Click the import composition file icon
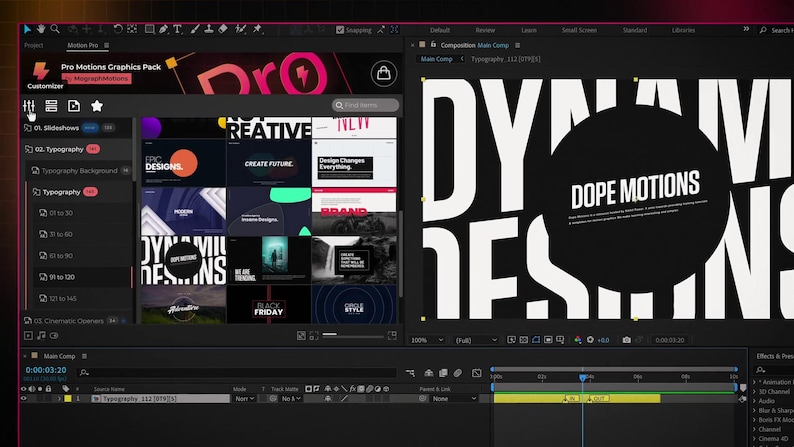The image size is (794, 447). tap(74, 106)
